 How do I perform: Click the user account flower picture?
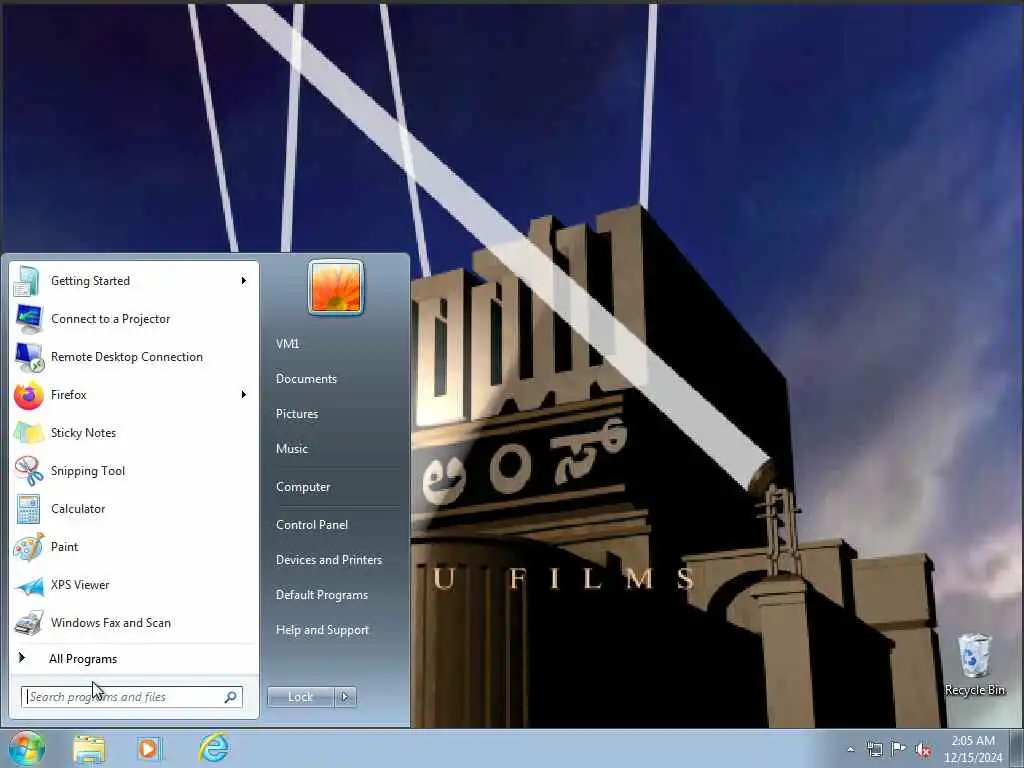(x=336, y=287)
